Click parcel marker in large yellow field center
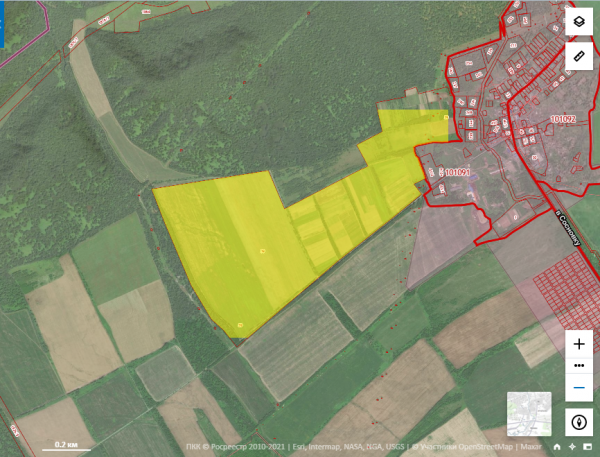This screenshot has width=600, height=457. point(262,251)
